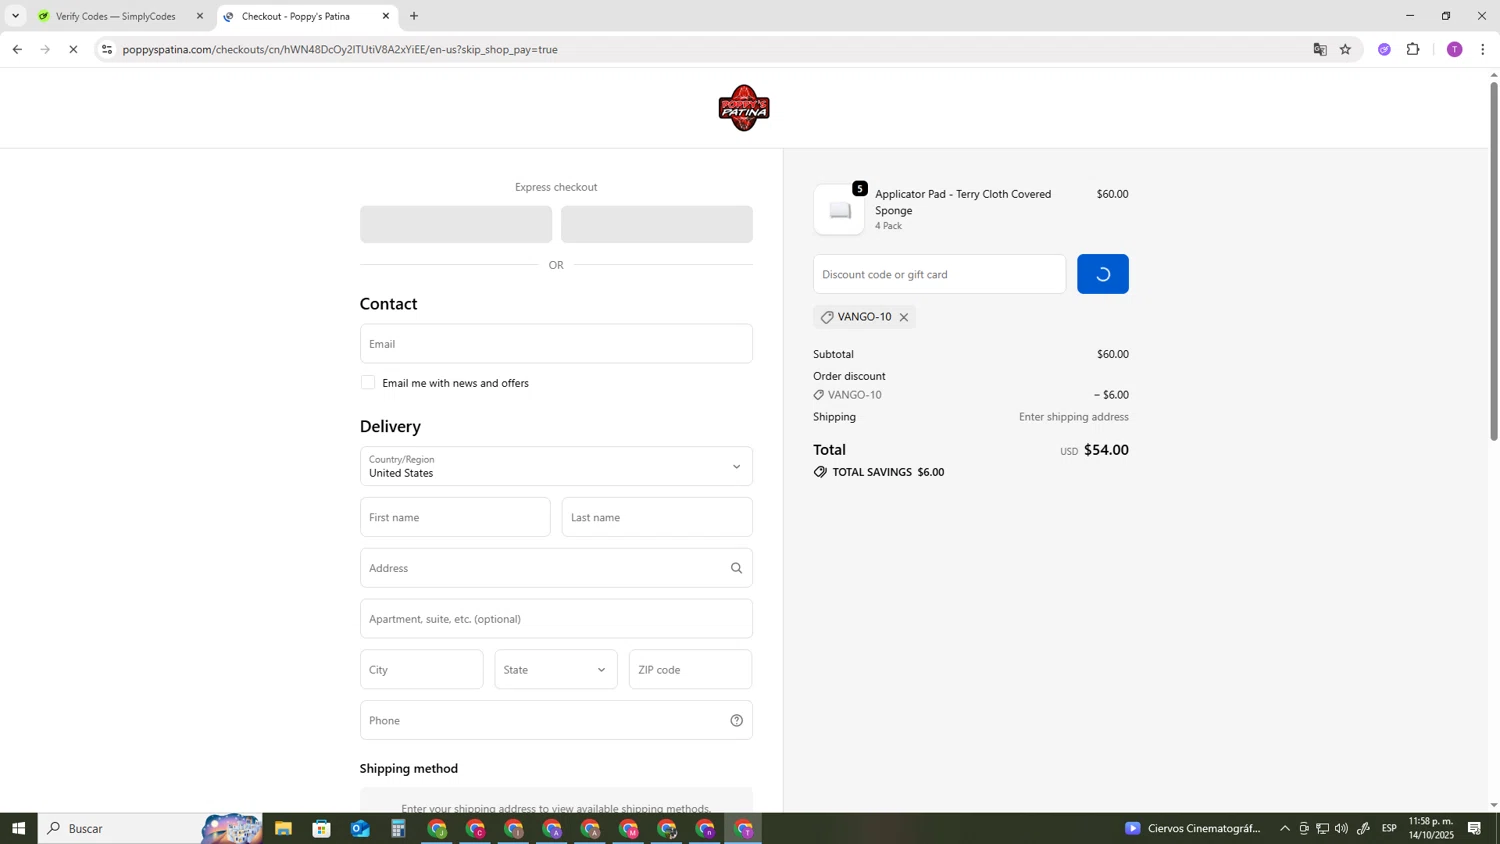The height and width of the screenshot is (844, 1500).
Task: Click the Last name field
Action: pyautogui.click(x=657, y=517)
